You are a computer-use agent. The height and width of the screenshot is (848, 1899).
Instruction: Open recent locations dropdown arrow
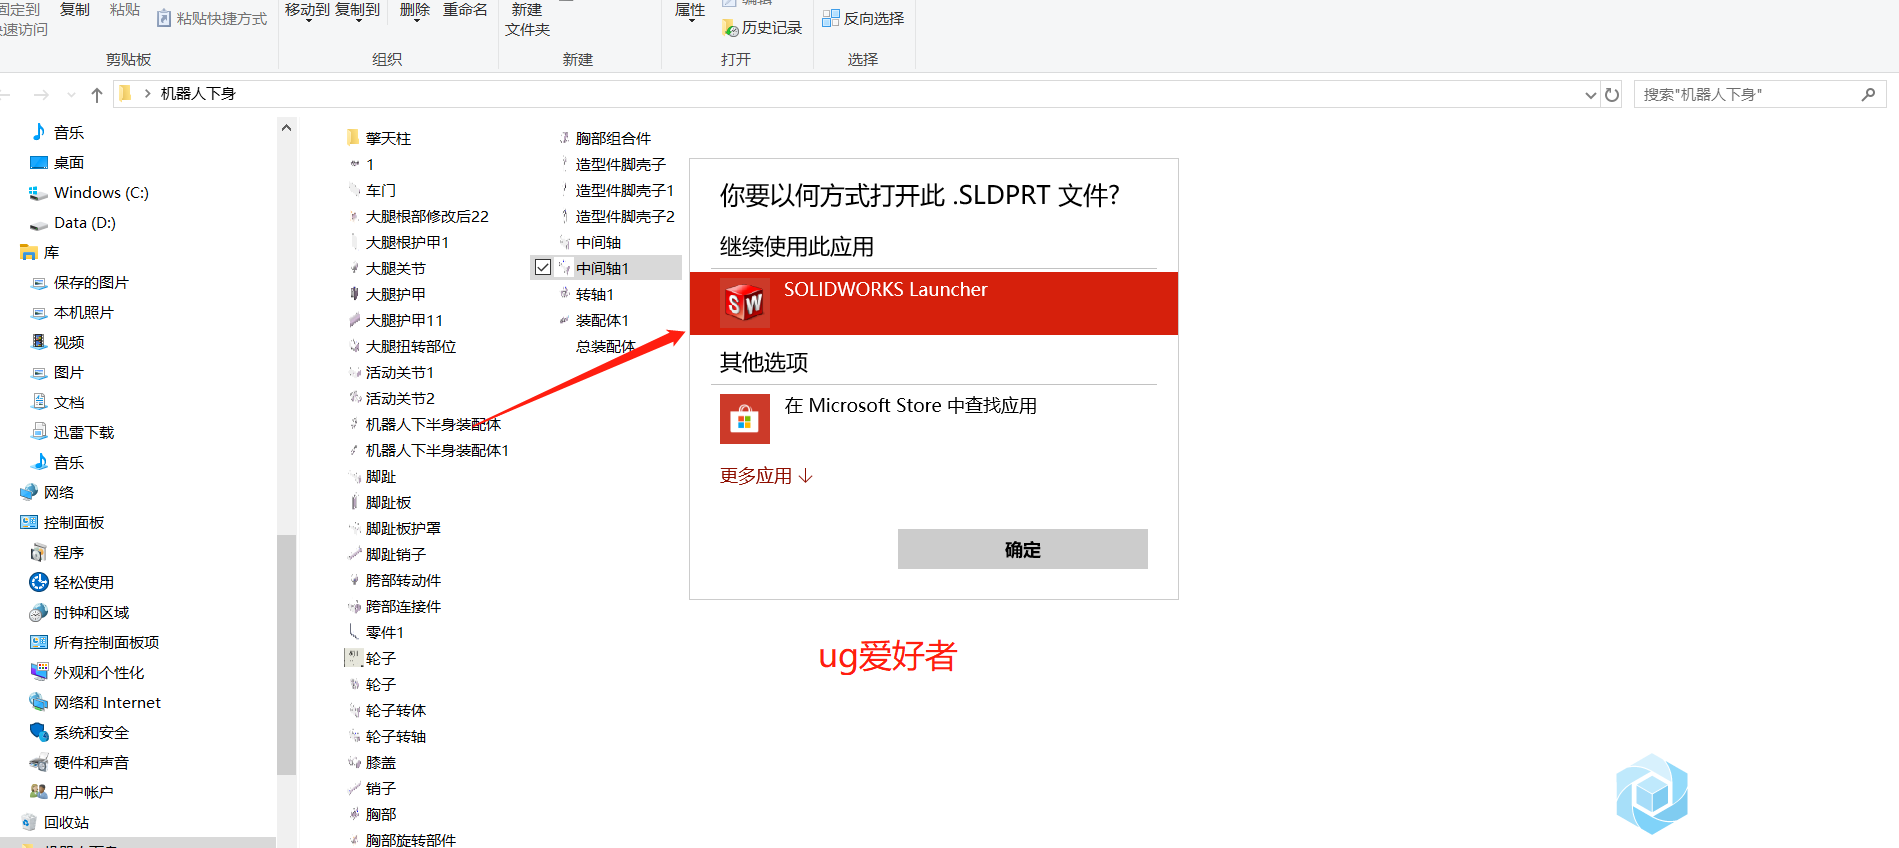pyautogui.click(x=71, y=95)
